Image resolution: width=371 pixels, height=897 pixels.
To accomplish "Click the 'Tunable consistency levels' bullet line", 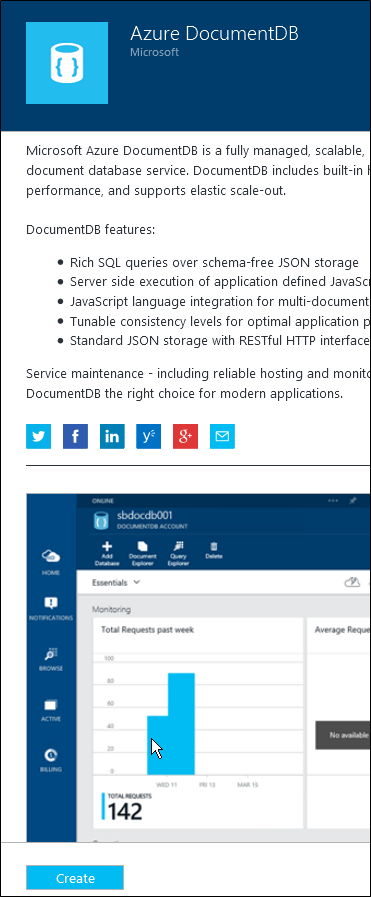I will 220,321.
